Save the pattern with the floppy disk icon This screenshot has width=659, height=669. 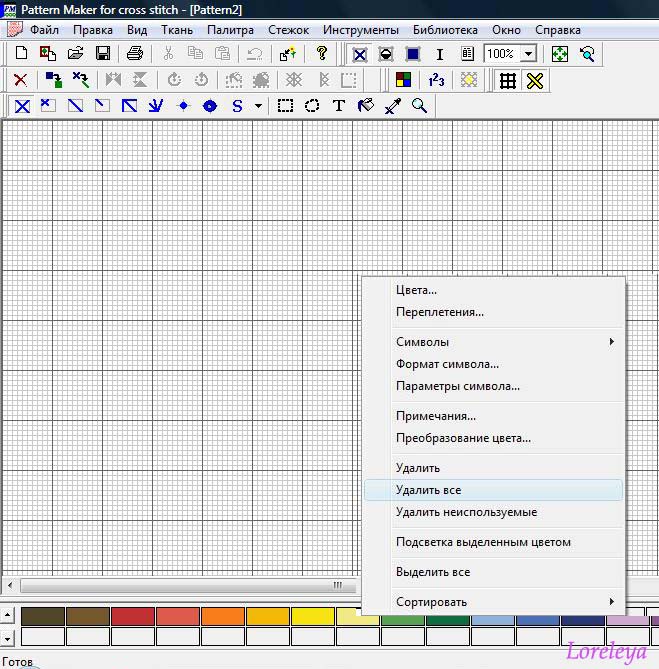click(x=103, y=54)
